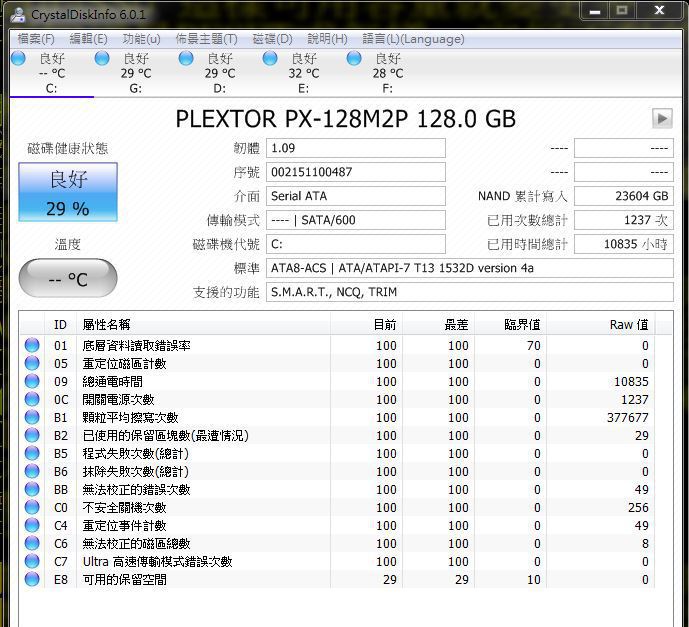Image resolution: width=689 pixels, height=627 pixels.
Task: Click the 最差 column header
Action: coord(438,325)
